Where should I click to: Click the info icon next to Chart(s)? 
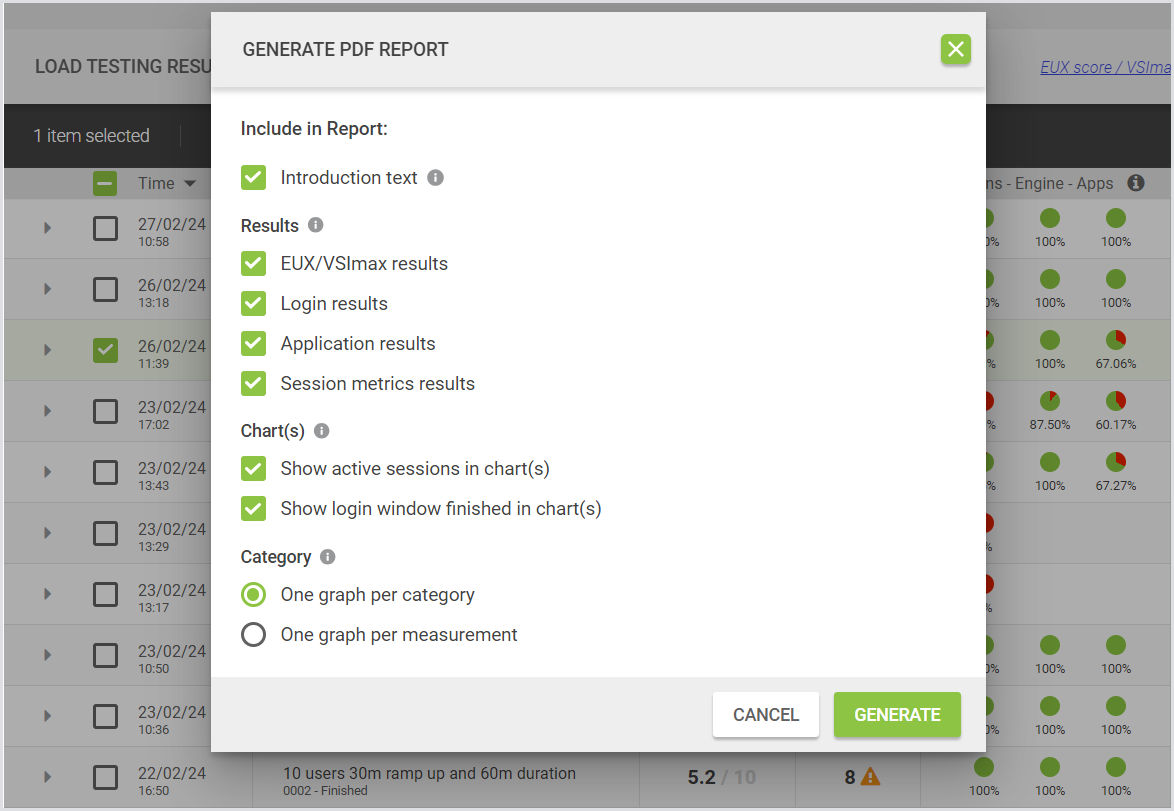pyautogui.click(x=321, y=431)
